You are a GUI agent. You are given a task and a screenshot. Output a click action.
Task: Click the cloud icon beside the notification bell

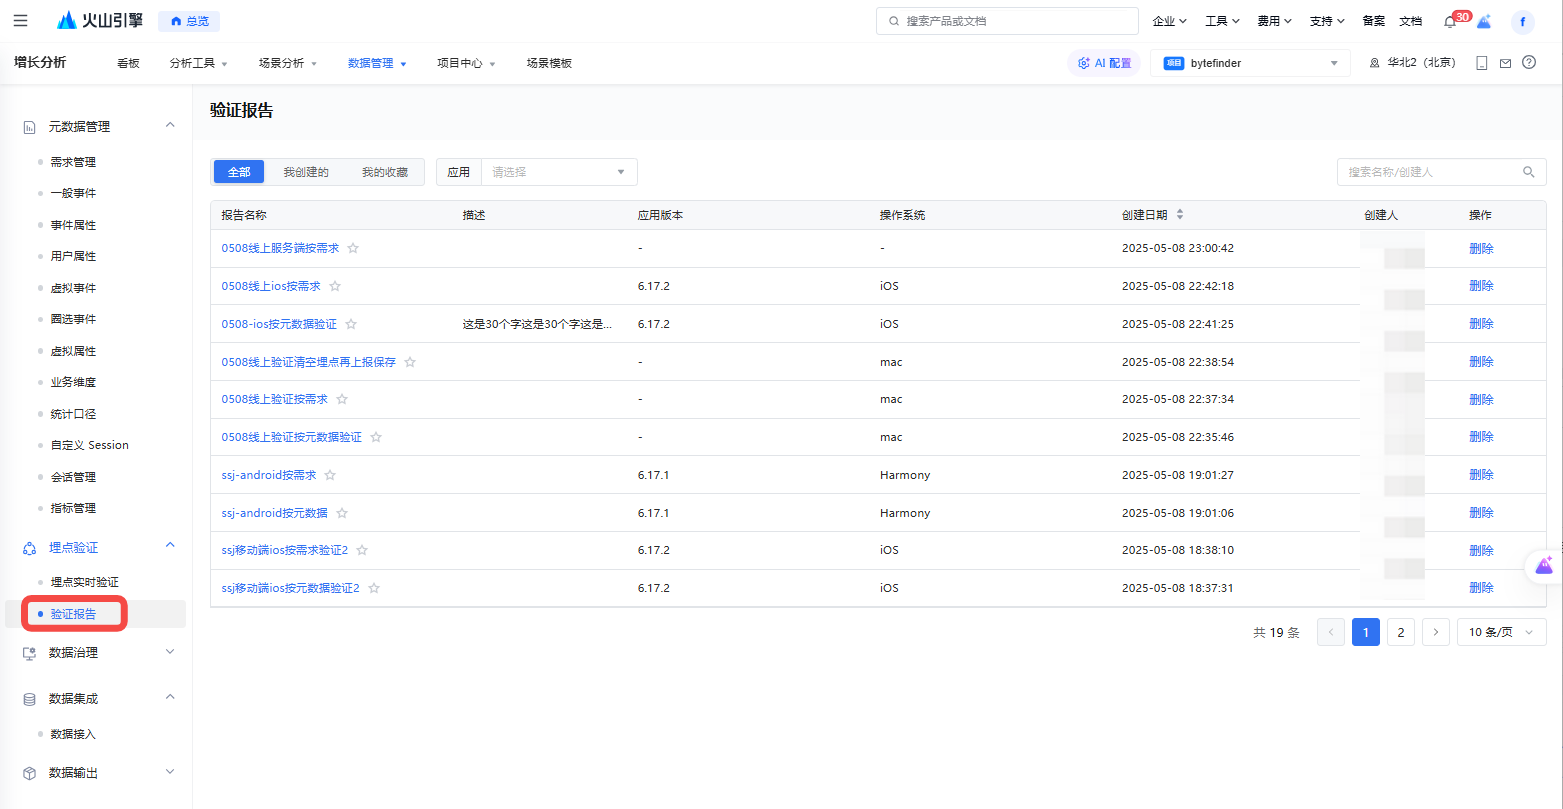[1484, 21]
